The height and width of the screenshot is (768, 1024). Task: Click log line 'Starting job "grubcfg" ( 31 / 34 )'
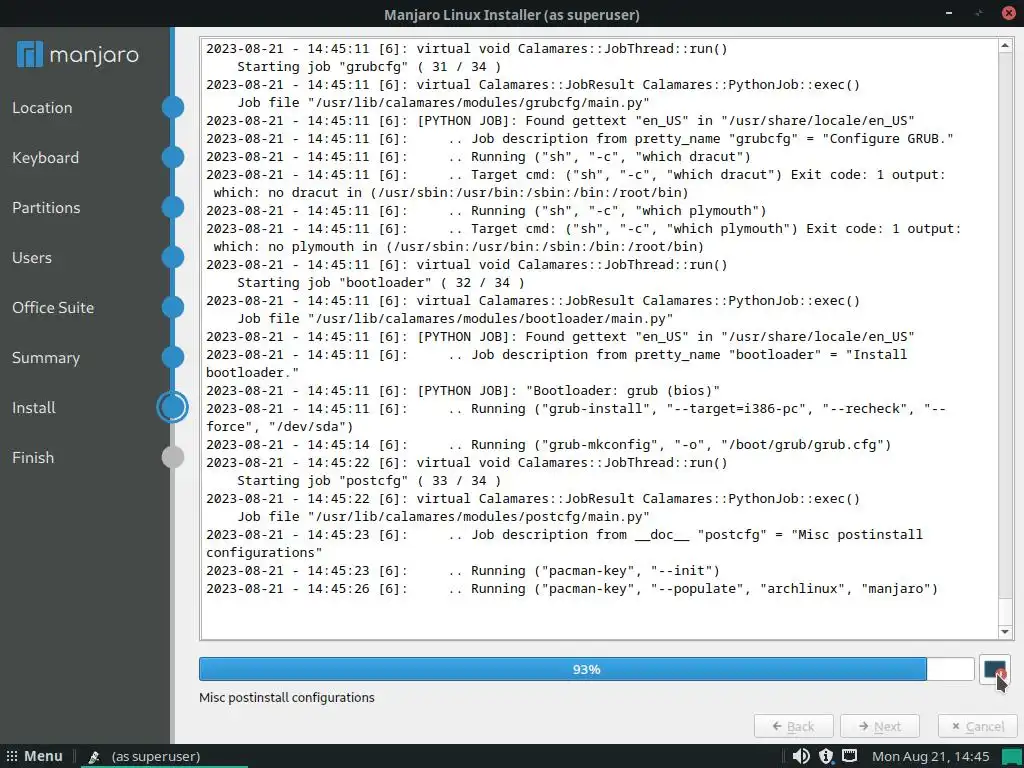point(369,67)
